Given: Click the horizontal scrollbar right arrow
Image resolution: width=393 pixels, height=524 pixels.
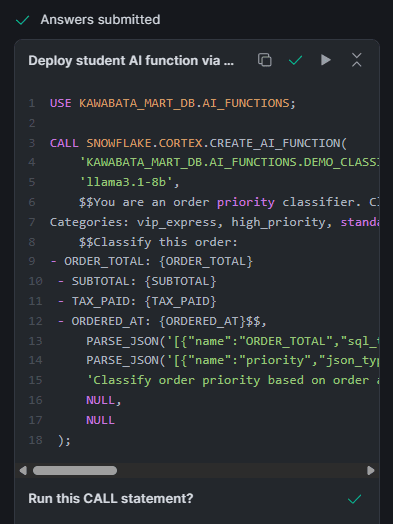Looking at the screenshot, I should point(371,471).
